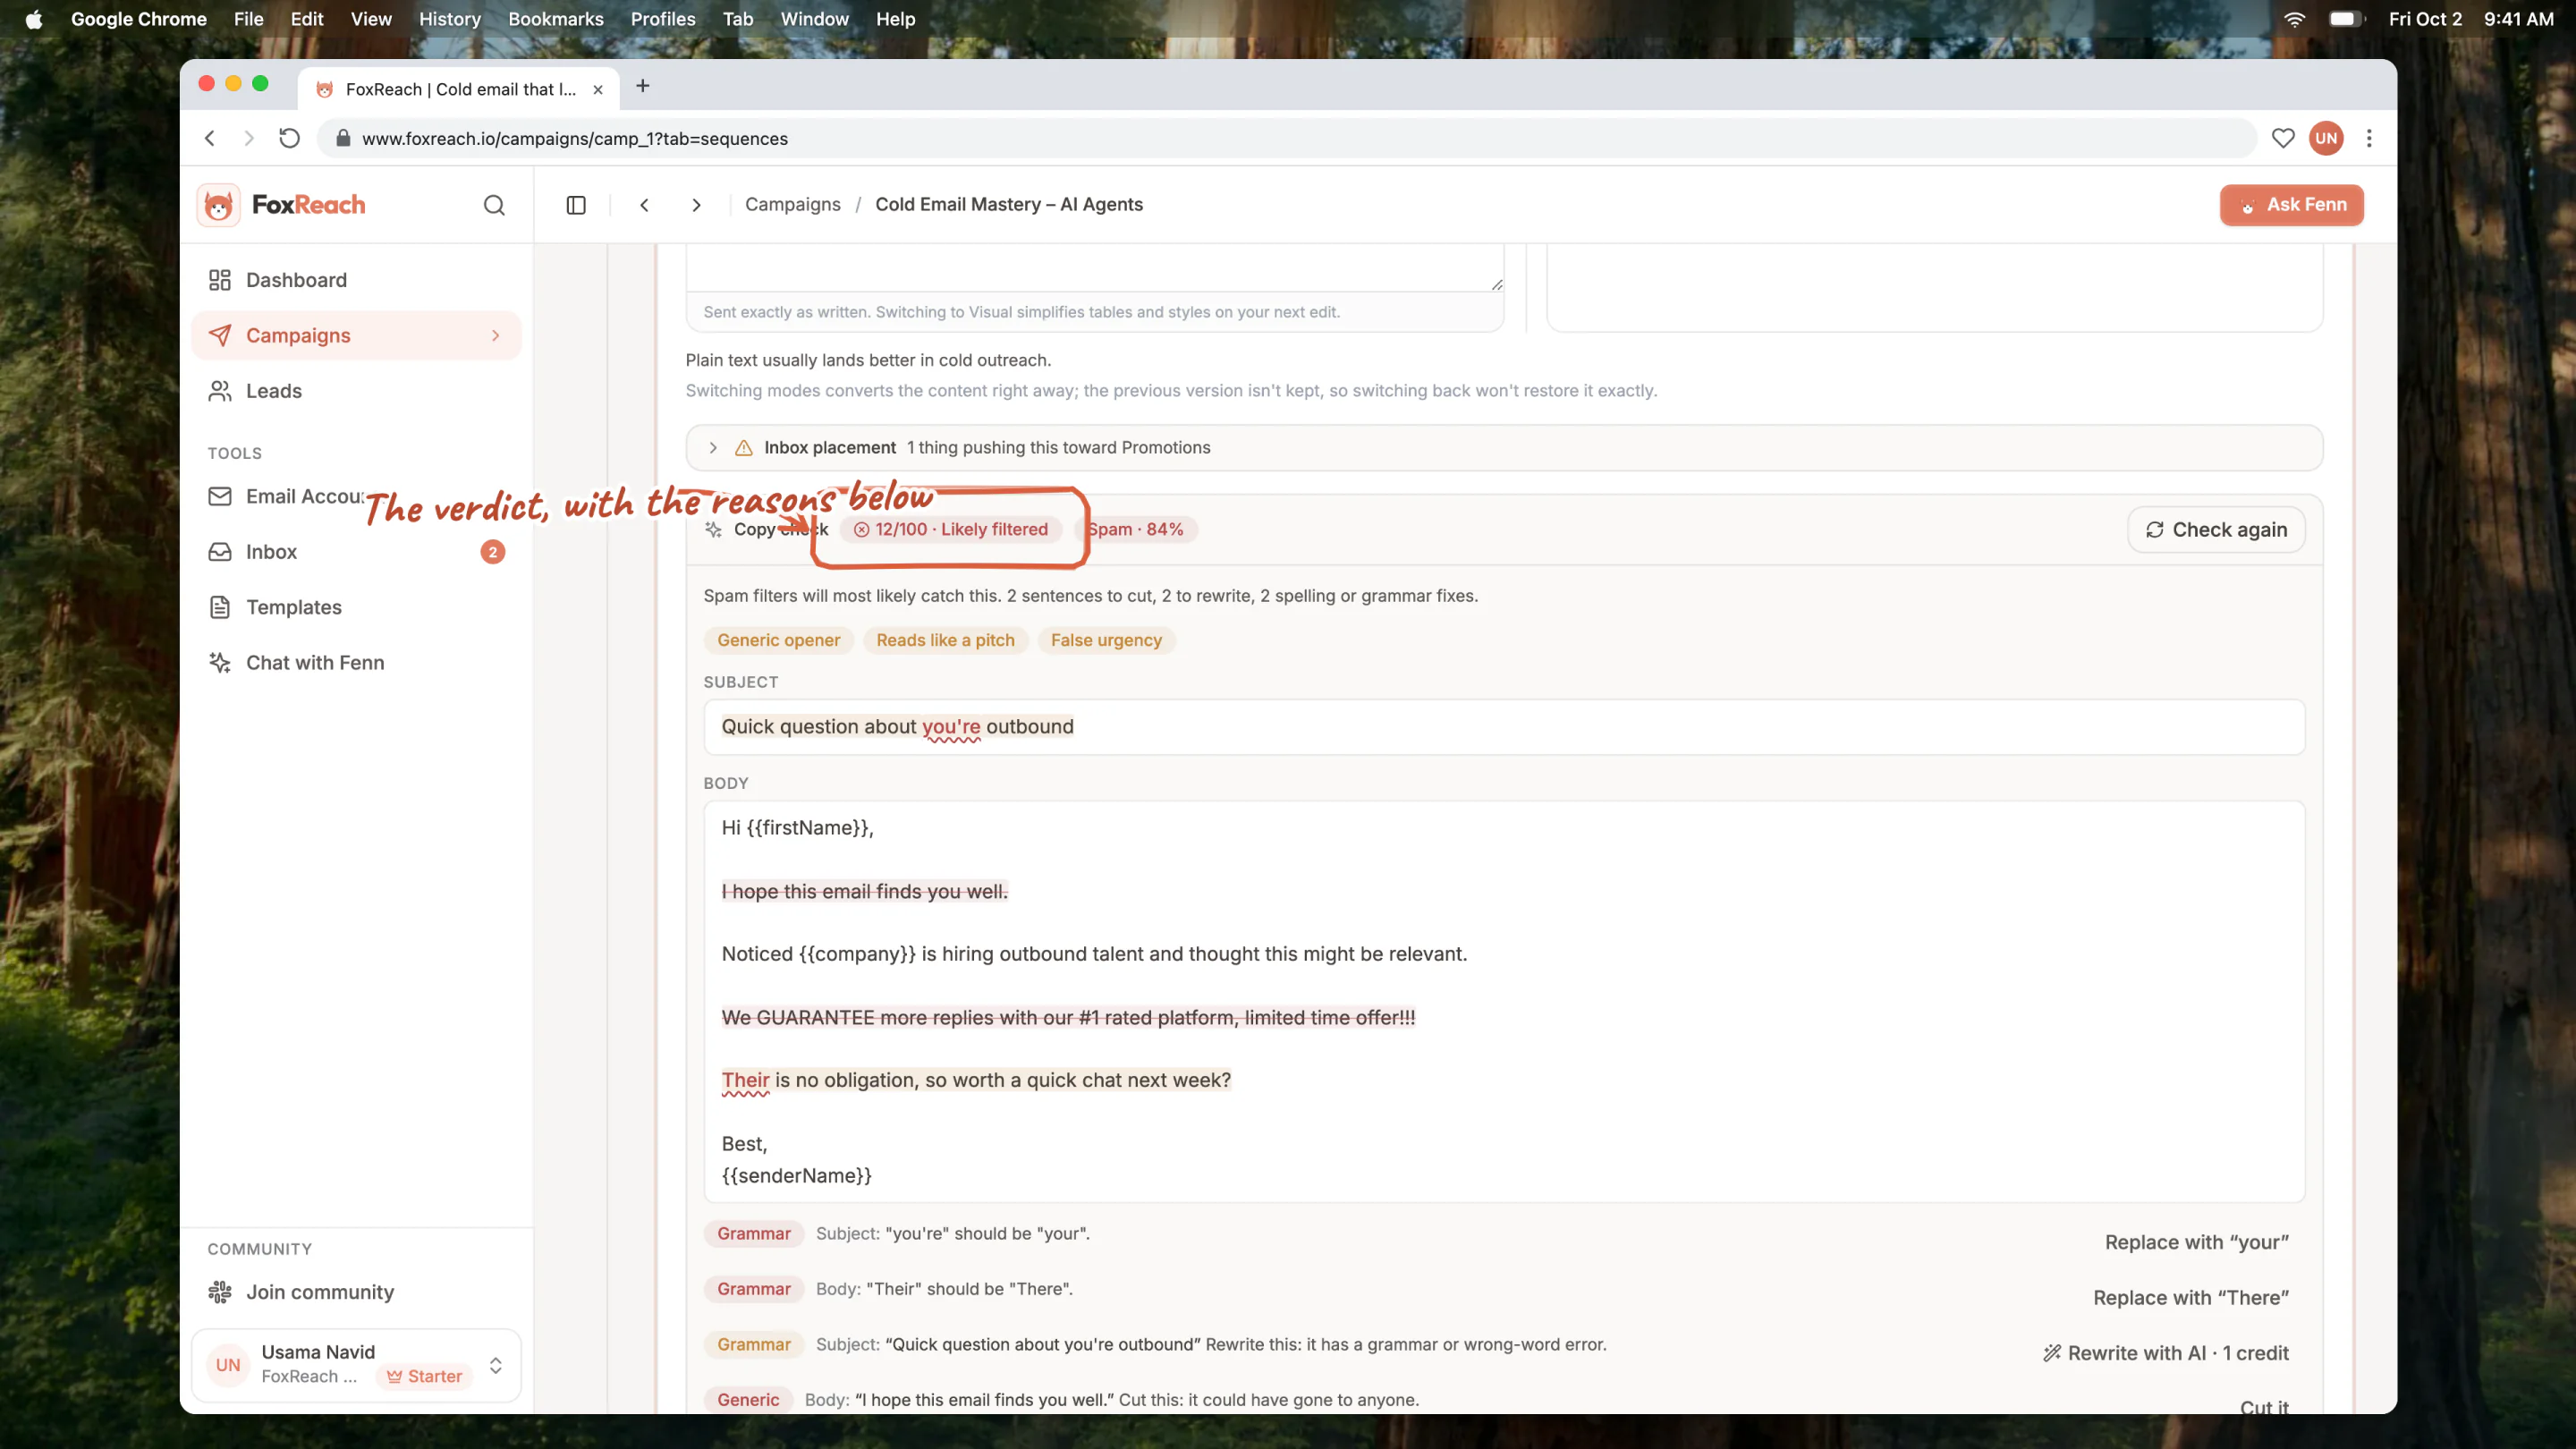Click the Starter plan badge

425,1377
